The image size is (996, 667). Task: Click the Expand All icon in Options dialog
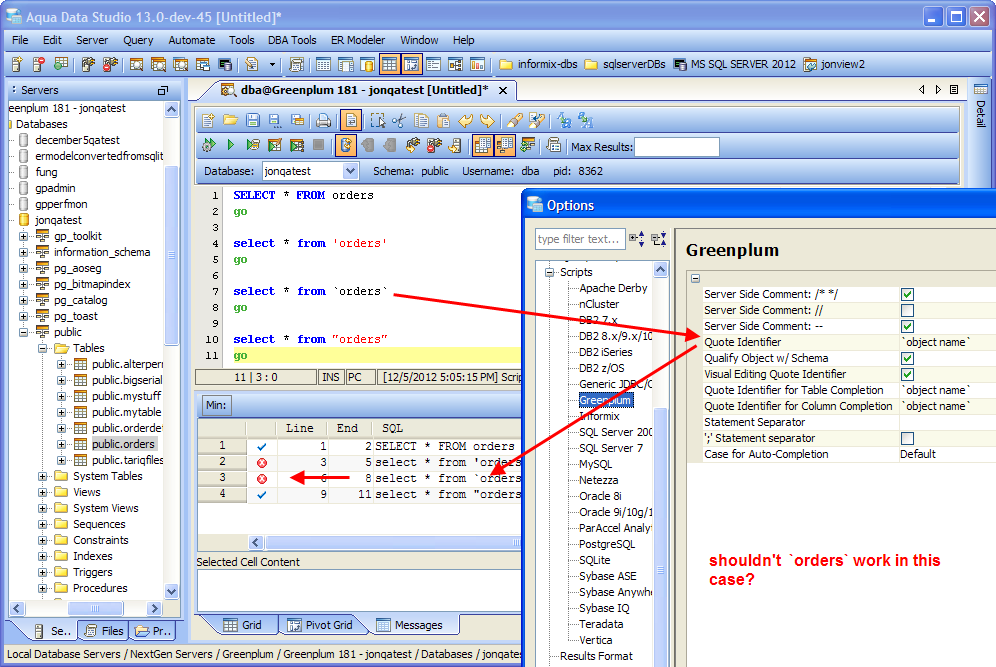[x=636, y=239]
